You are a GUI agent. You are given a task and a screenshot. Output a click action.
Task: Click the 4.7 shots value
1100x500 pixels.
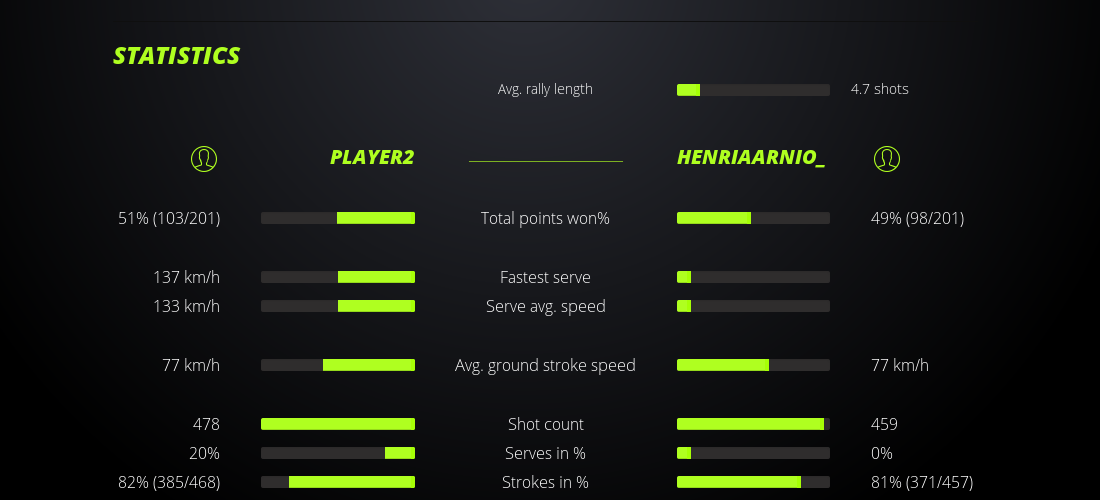(880, 89)
